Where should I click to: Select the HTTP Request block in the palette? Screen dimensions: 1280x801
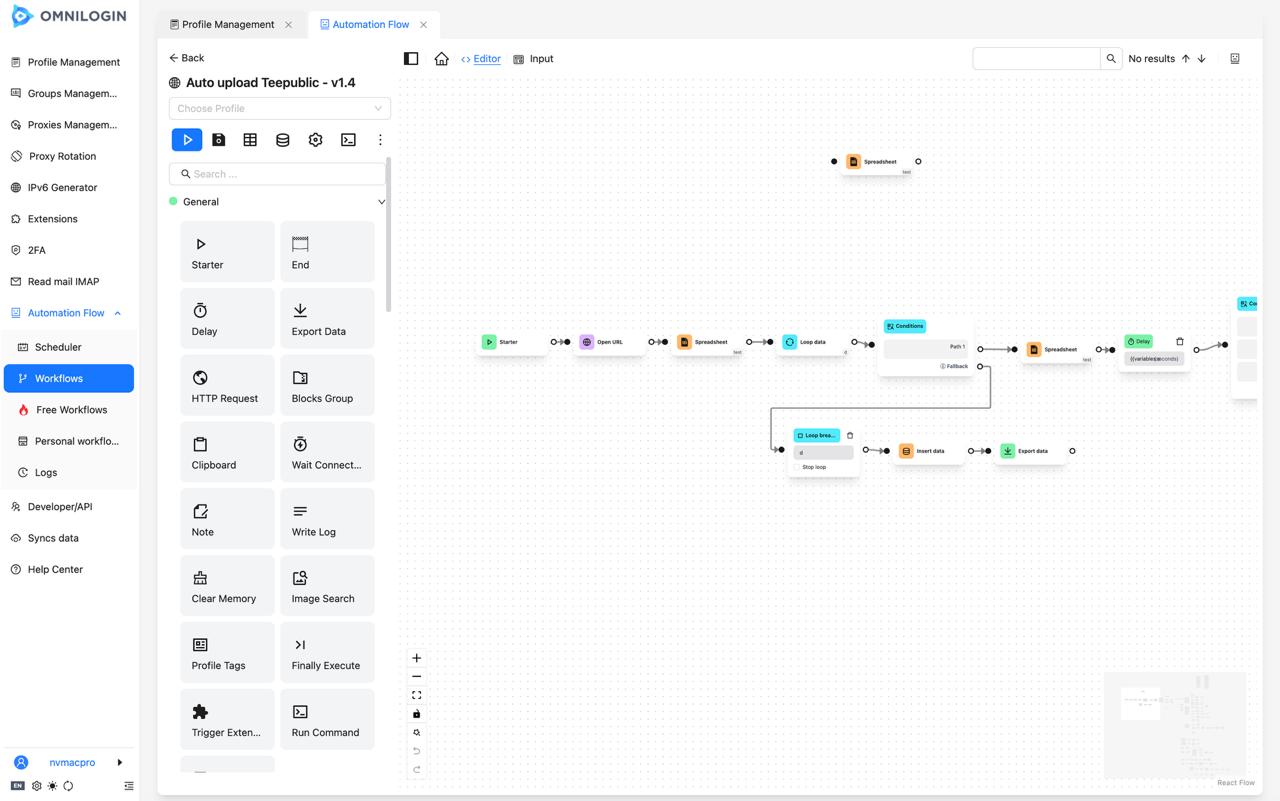(227, 385)
